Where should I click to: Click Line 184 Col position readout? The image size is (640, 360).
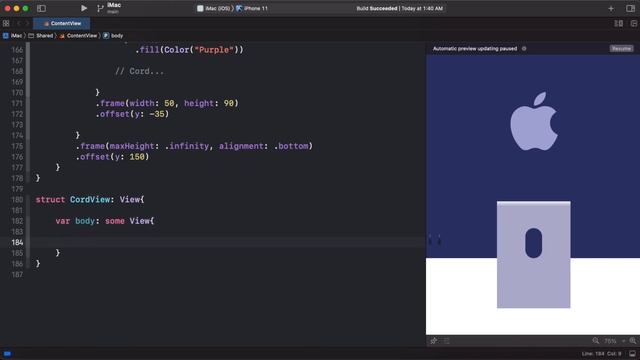pos(602,354)
